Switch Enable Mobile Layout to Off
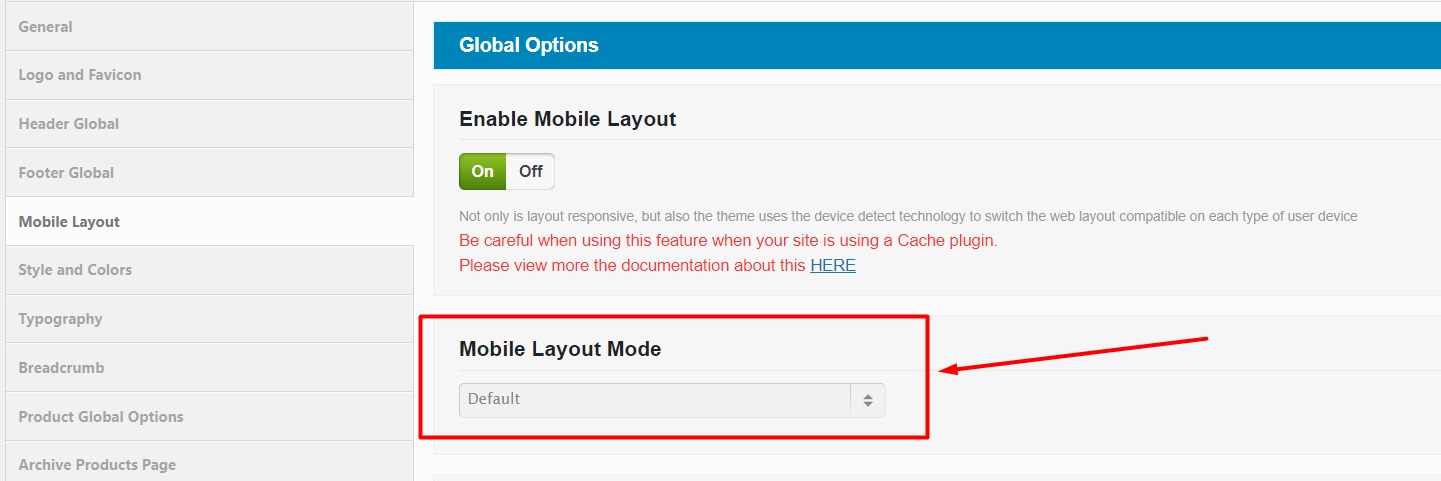This screenshot has width=1441, height=481. point(530,172)
